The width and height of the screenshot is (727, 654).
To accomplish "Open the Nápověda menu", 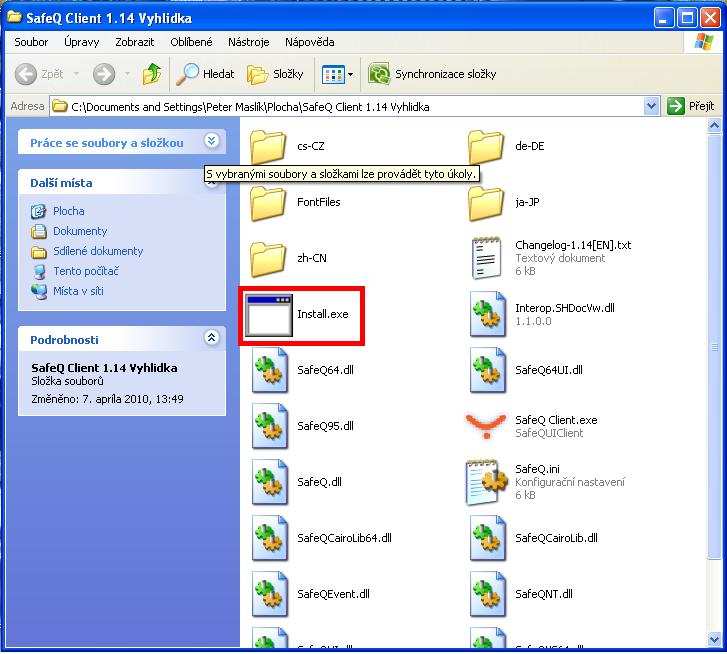I will [309, 42].
